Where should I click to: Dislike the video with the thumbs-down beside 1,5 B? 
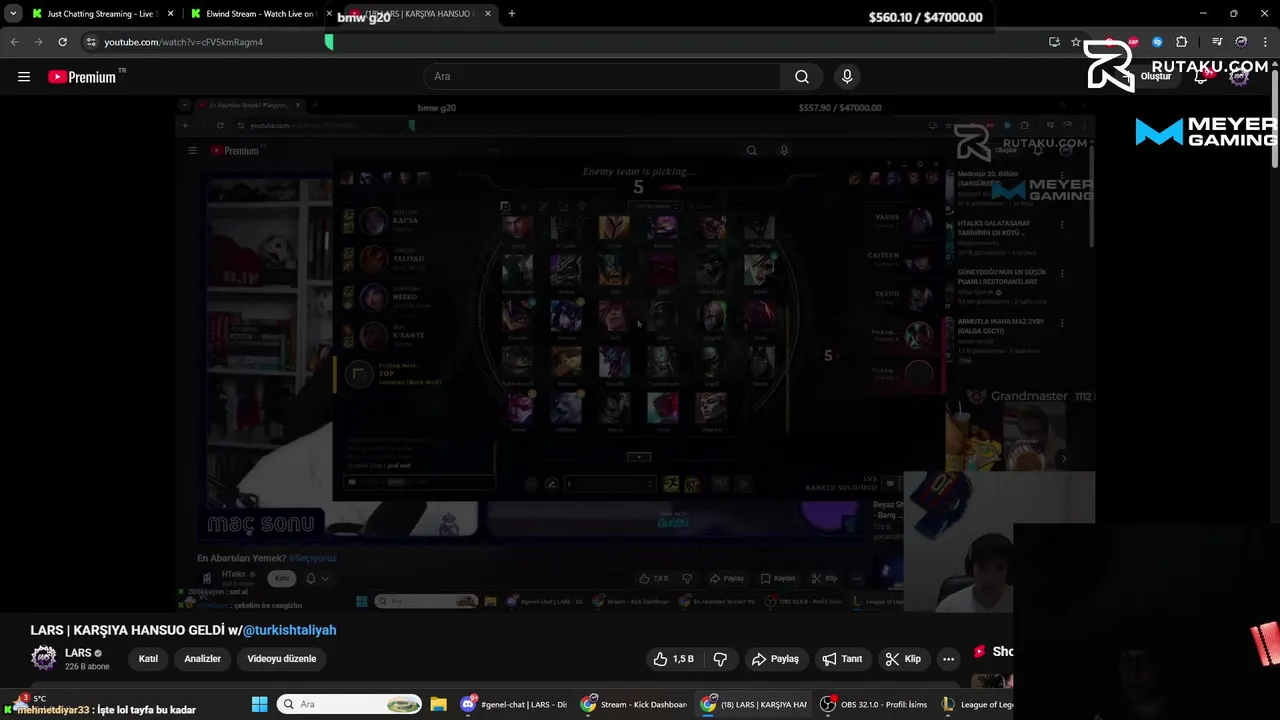coord(720,659)
